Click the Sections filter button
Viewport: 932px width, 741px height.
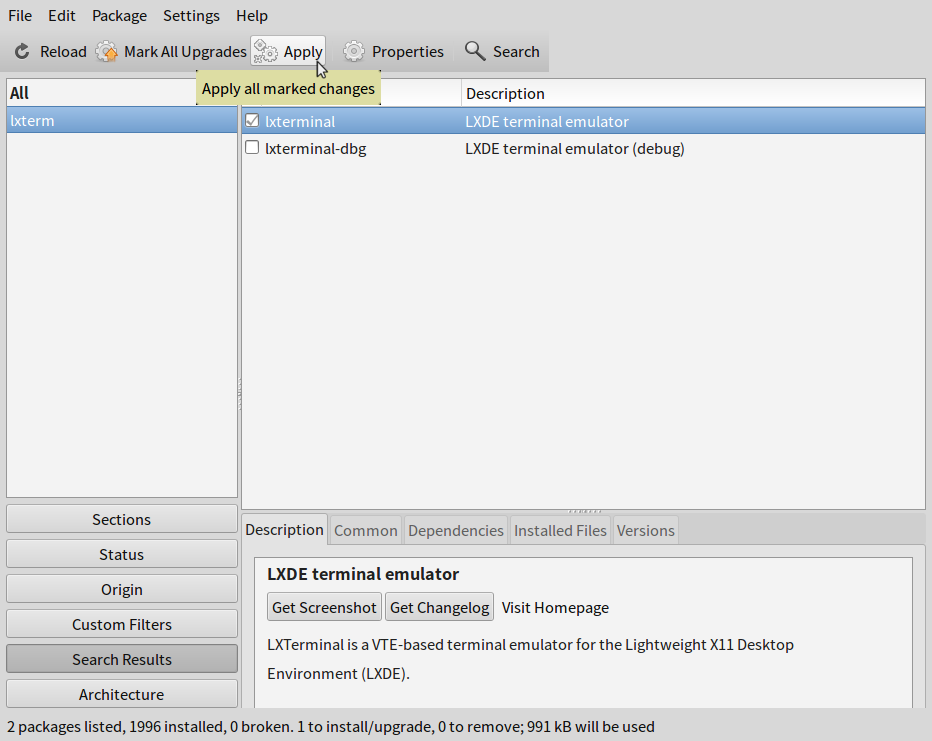[122, 519]
